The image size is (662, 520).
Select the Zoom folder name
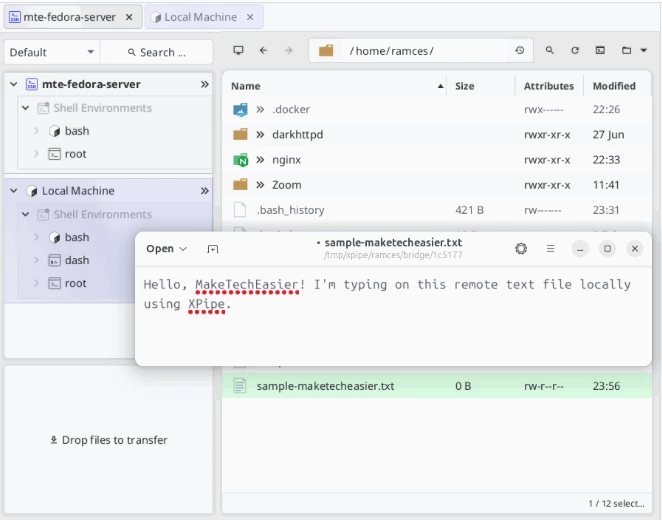287,185
